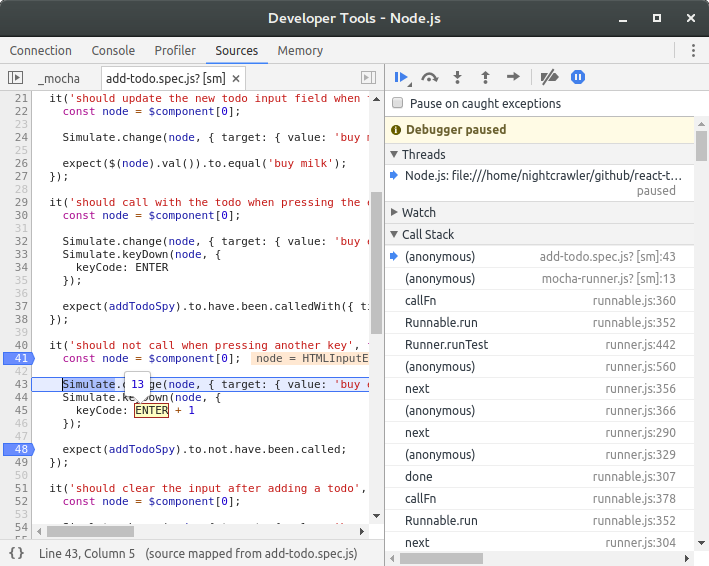Viewport: 709px width, 566px height.
Task: Switch to the Console tab
Action: [x=113, y=51]
